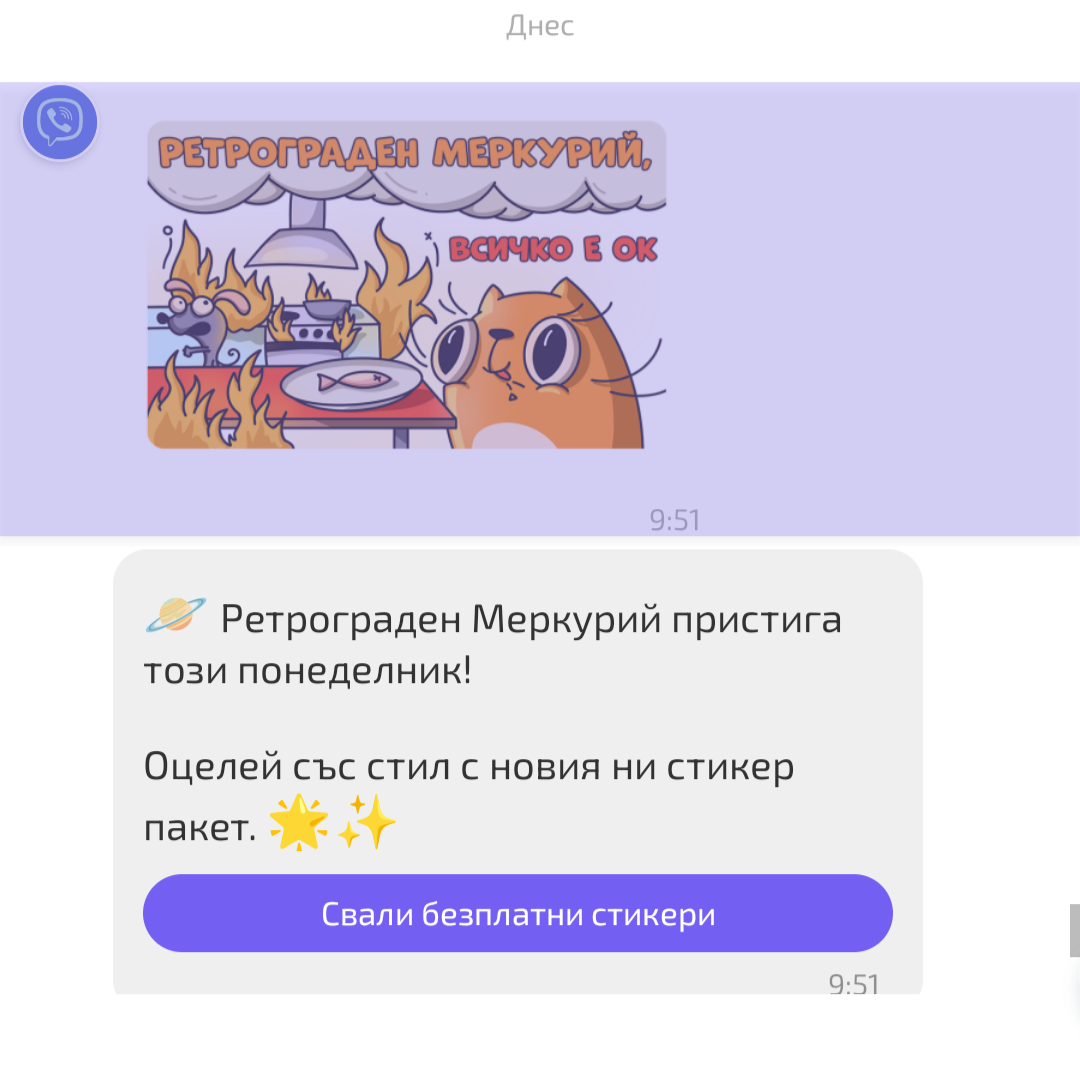This screenshot has width=1080, height=1088.
Task: Click the sparkles emoji
Action: pyautogui.click(x=366, y=822)
